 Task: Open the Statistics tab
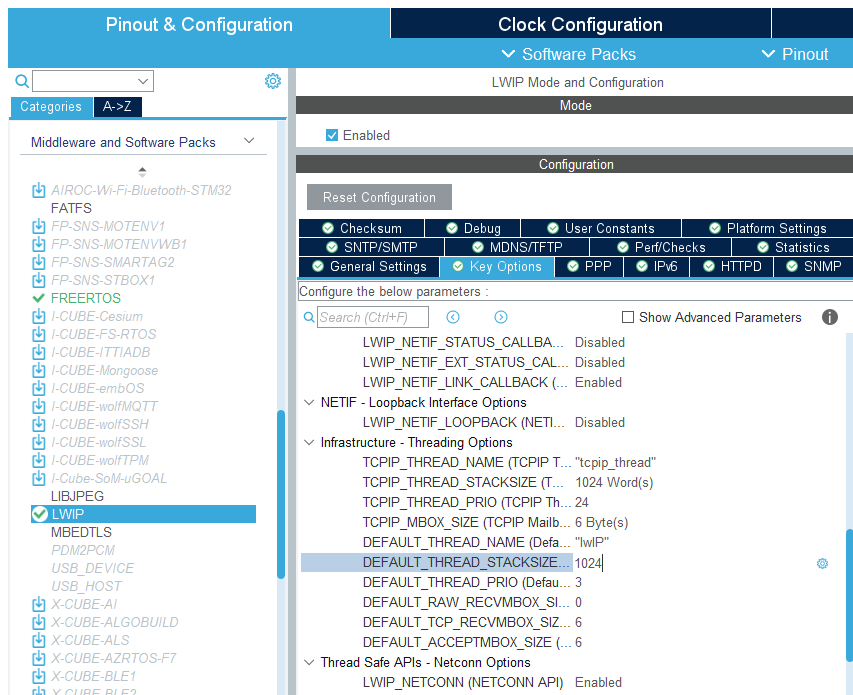(x=793, y=247)
